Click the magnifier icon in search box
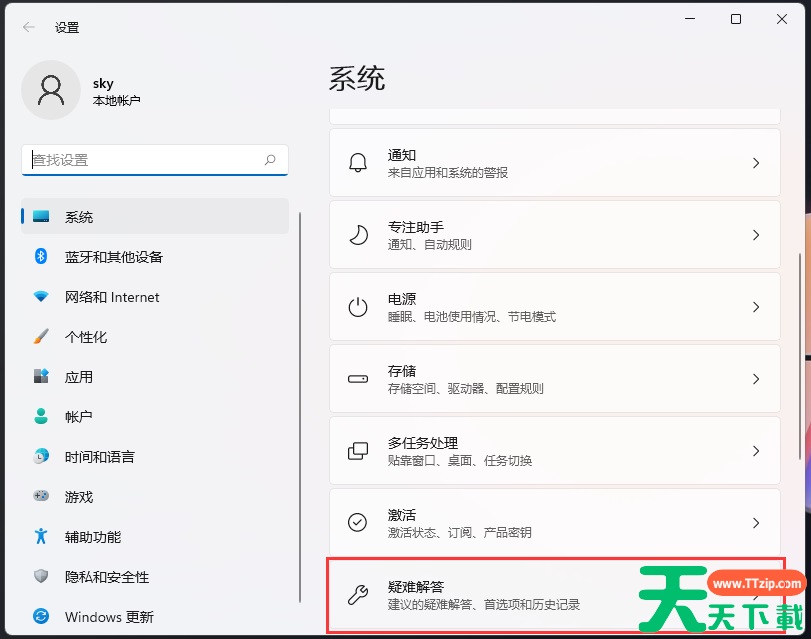811x639 pixels. tap(270, 160)
